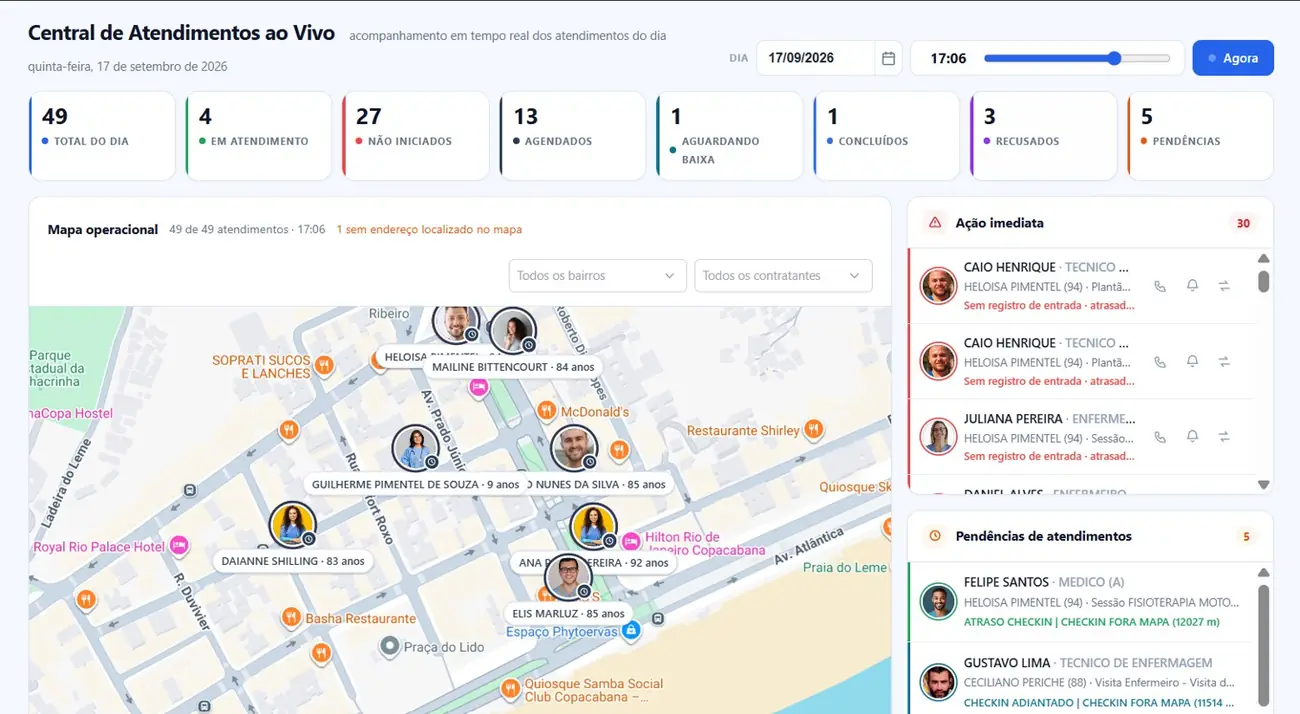Image resolution: width=1300 pixels, height=714 pixels.
Task: Click the pink lodging pin below Mailine label
Action: tap(479, 388)
